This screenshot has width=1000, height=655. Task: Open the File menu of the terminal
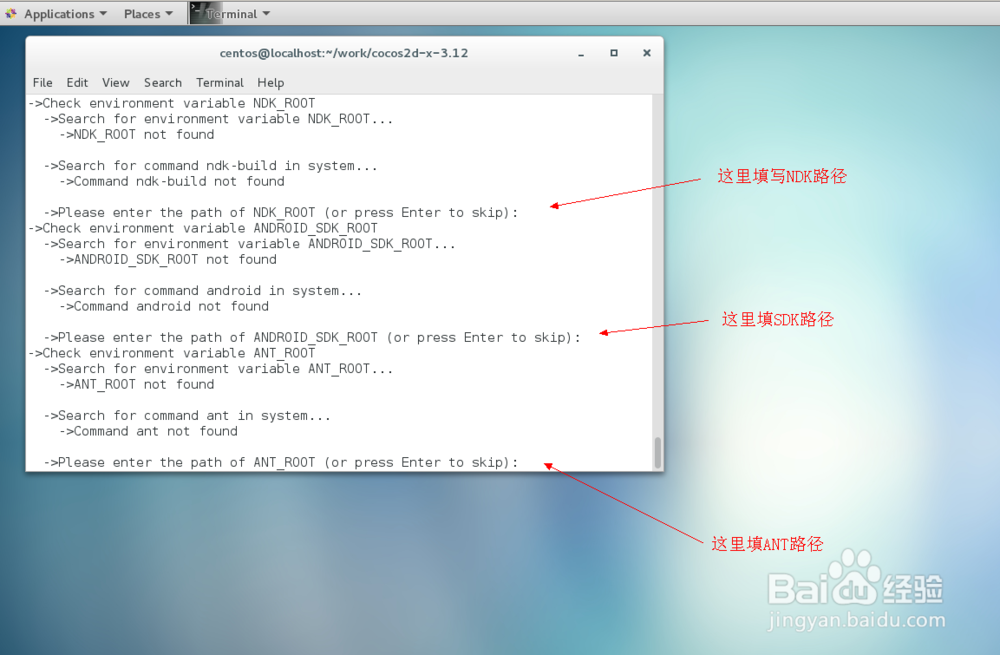[x=42, y=82]
